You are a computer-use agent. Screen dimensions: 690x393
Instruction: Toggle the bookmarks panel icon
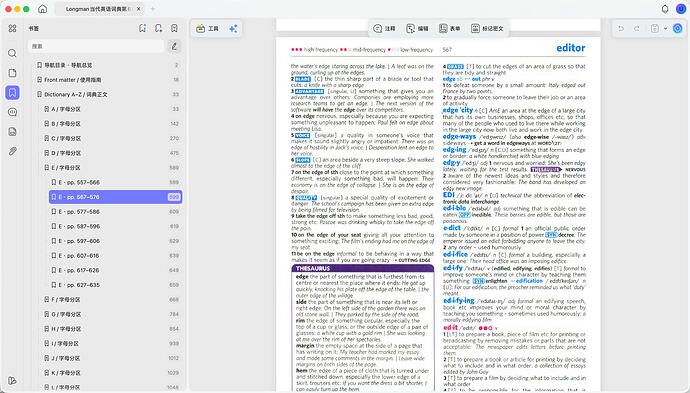(x=12, y=92)
